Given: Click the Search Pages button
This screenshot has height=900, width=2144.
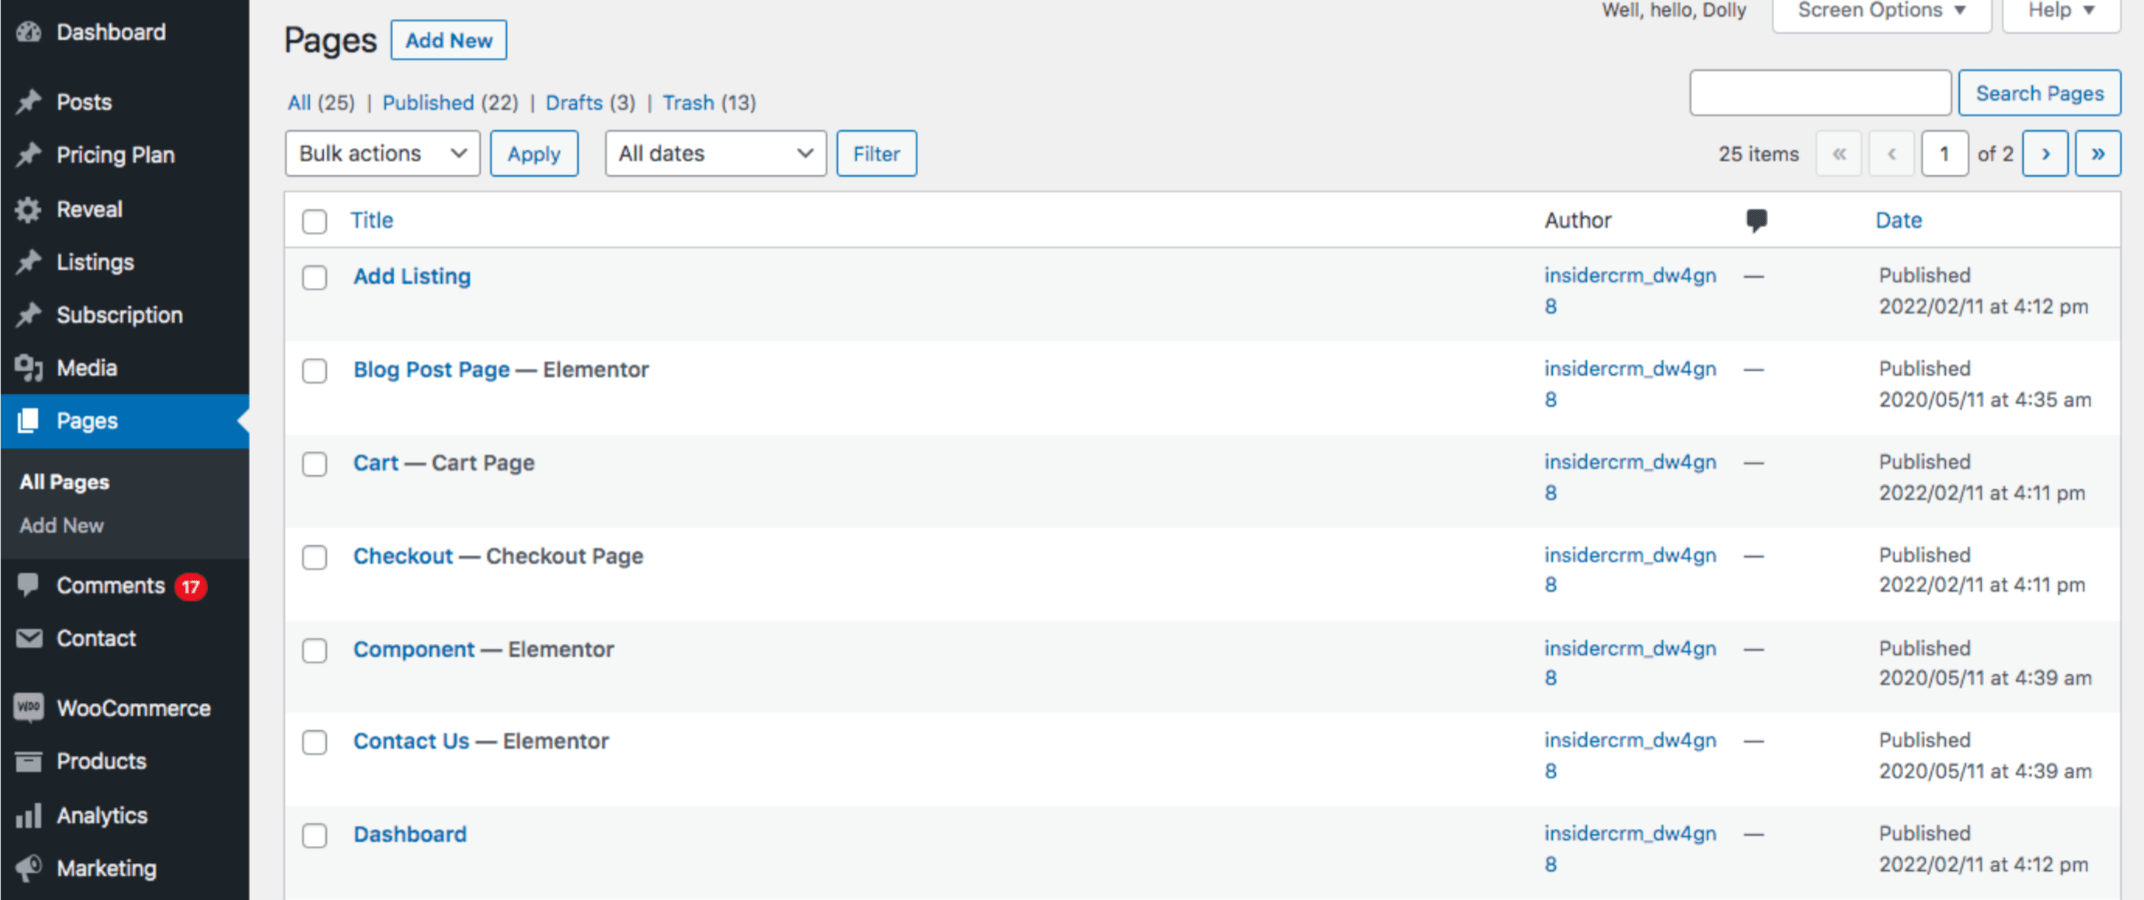Looking at the screenshot, I should click(x=2040, y=93).
